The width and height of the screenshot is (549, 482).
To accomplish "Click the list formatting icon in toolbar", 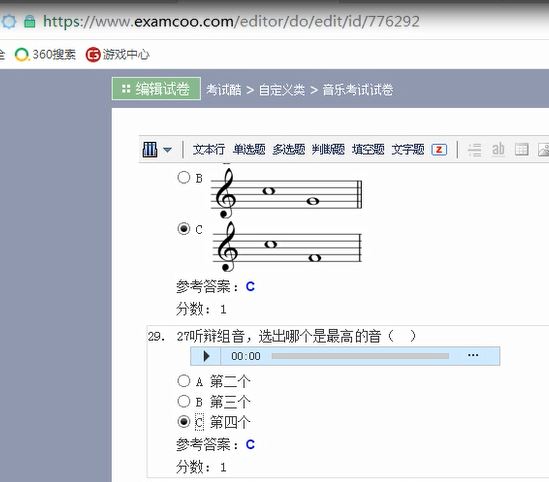I will [475, 150].
